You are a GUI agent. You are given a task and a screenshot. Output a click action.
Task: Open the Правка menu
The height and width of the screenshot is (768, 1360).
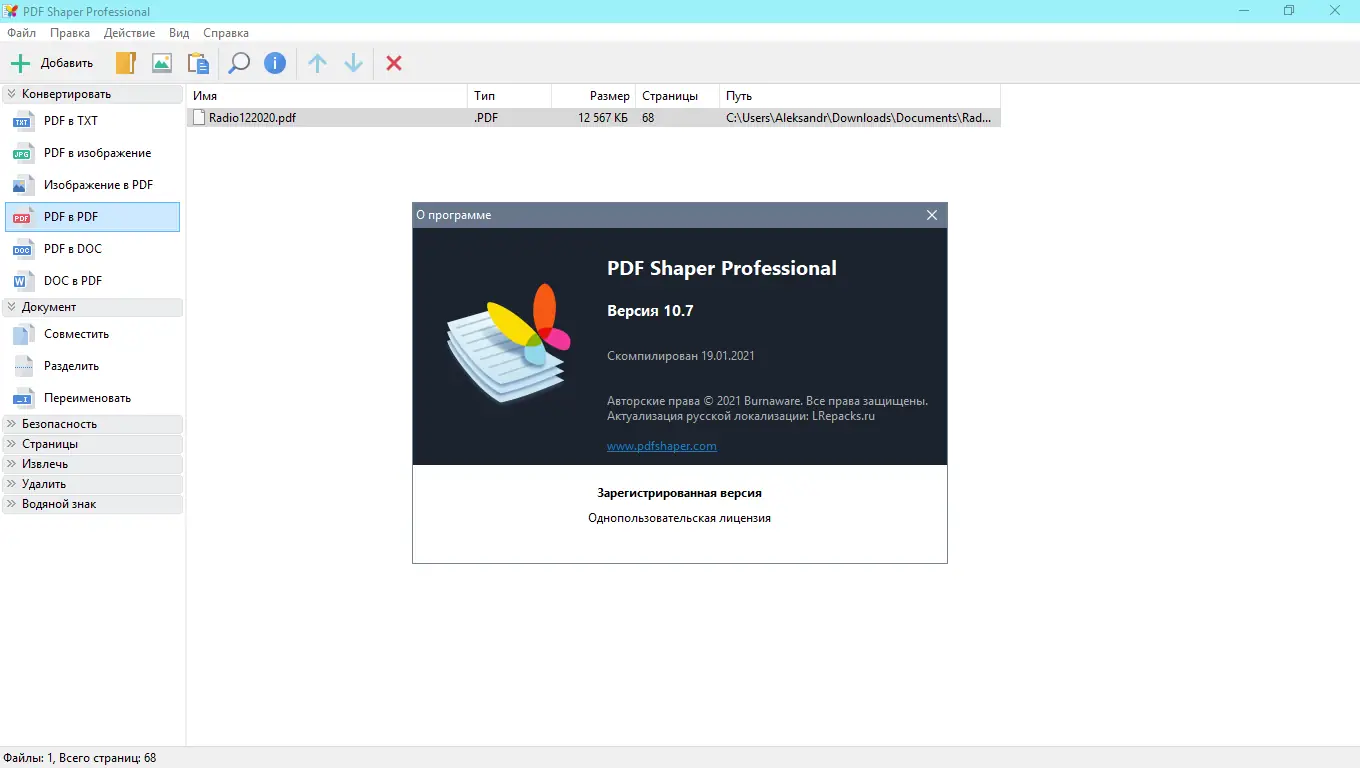point(70,33)
